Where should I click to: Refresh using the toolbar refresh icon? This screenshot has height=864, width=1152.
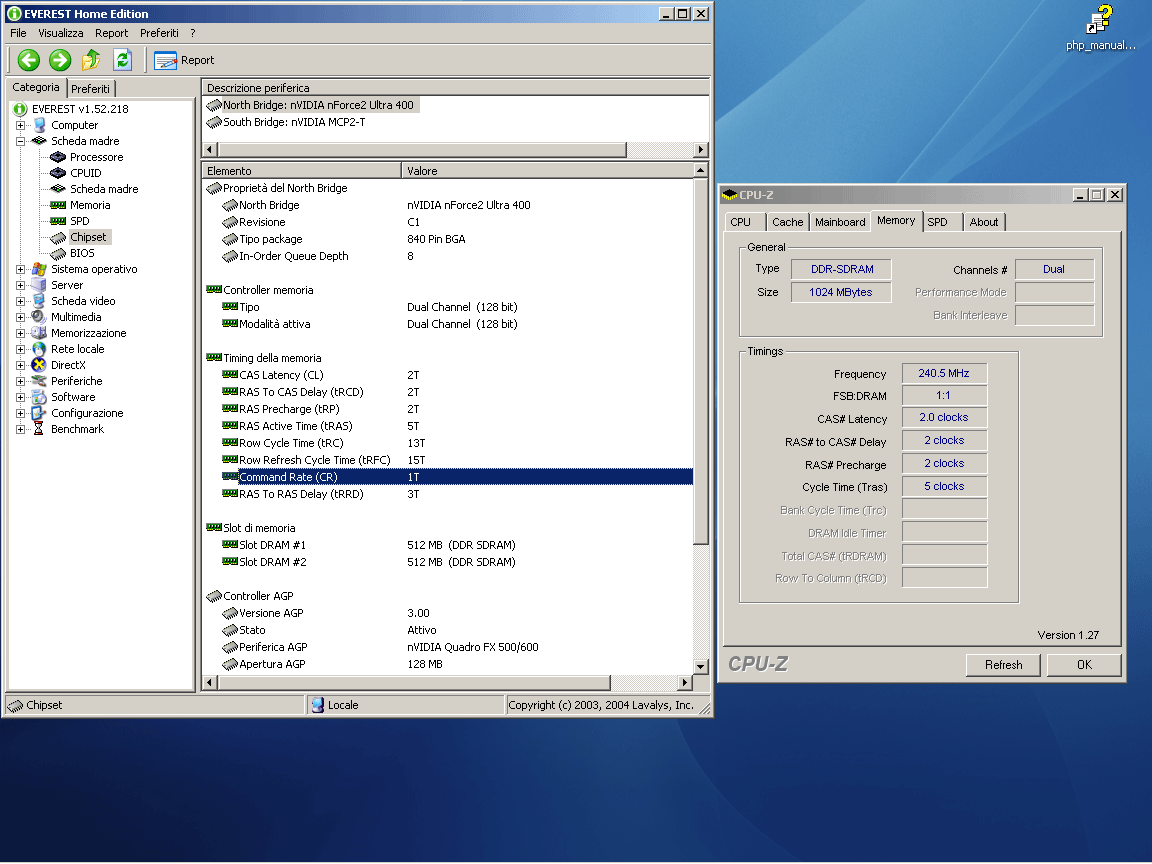[123, 60]
